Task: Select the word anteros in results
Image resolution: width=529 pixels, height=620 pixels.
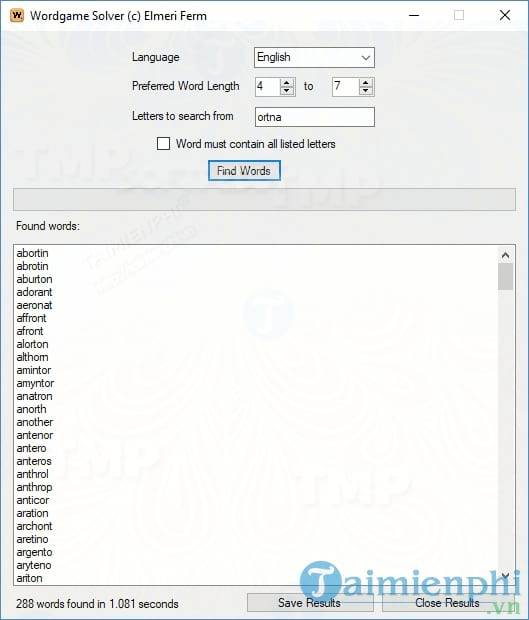Action: (x=34, y=461)
